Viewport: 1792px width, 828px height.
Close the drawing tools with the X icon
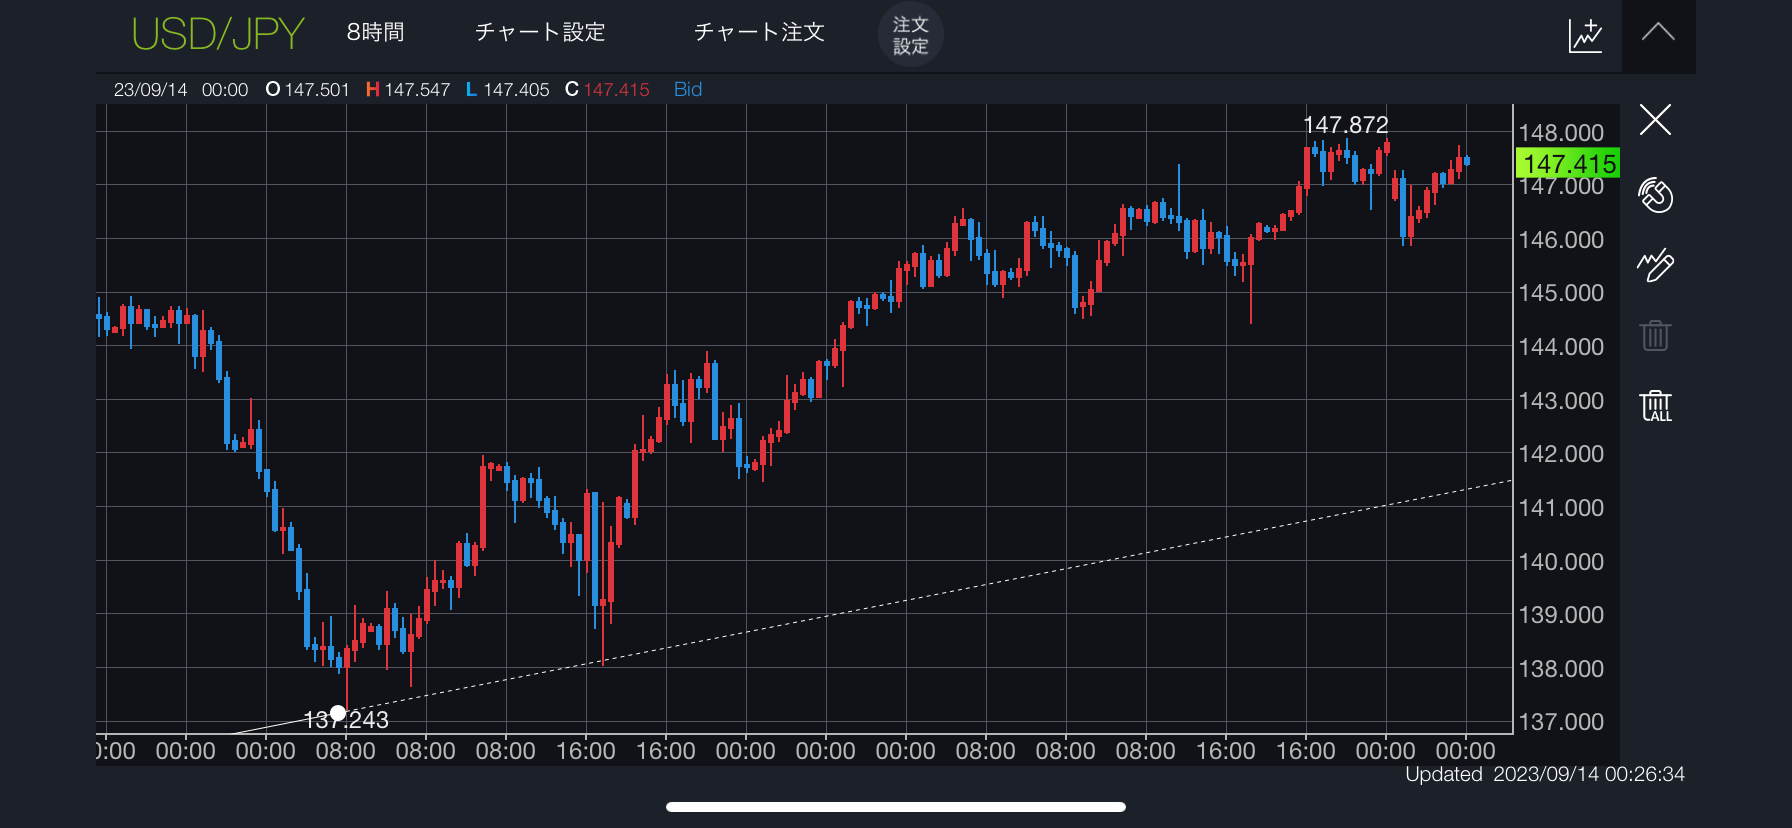[x=1655, y=120]
